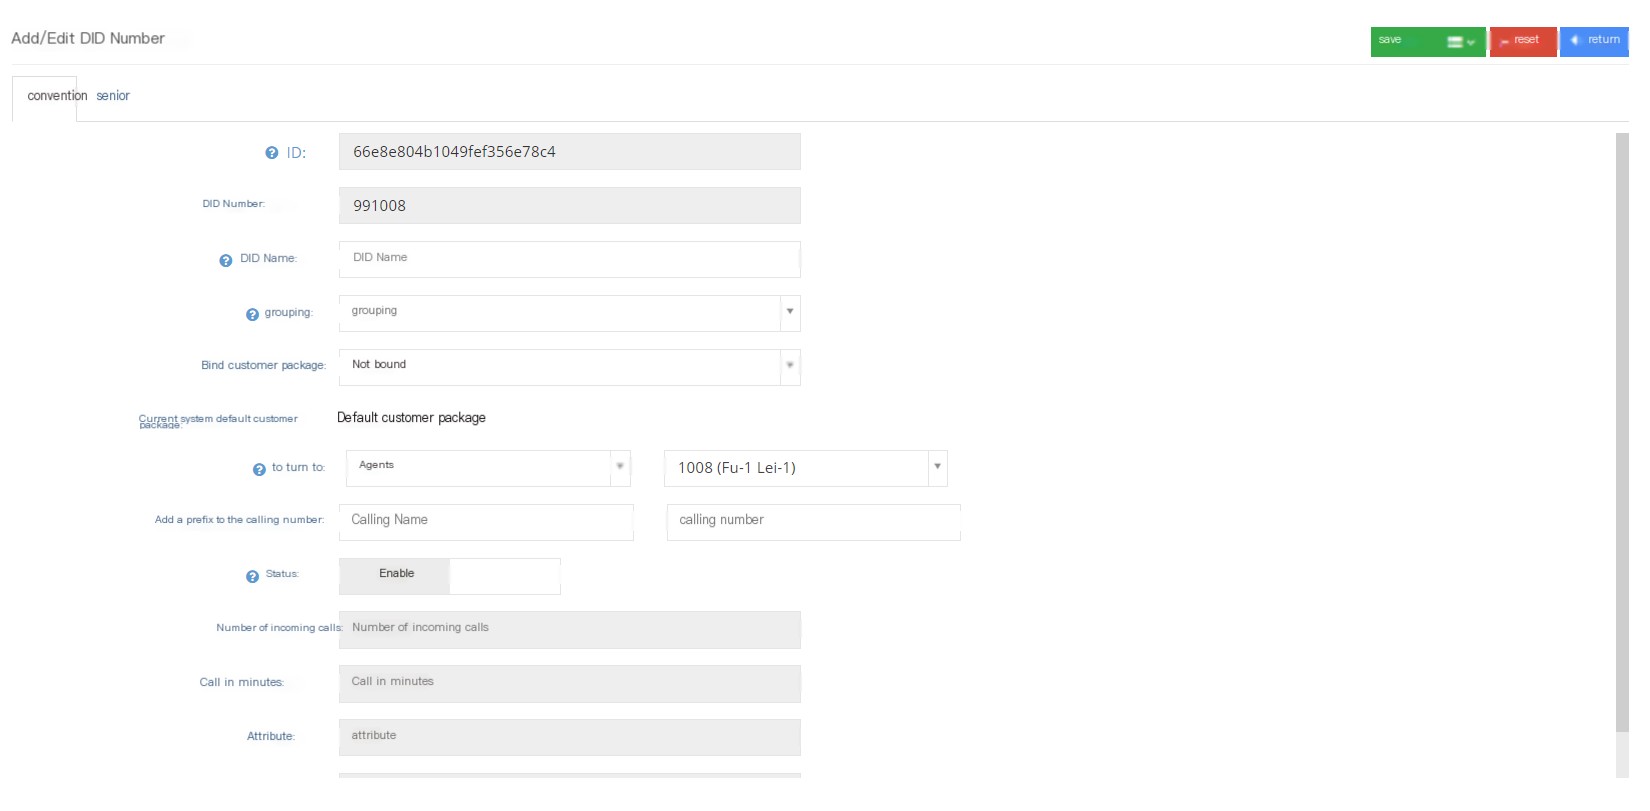Return to the previous page
This screenshot has height=811, width=1650.
click(1594, 41)
